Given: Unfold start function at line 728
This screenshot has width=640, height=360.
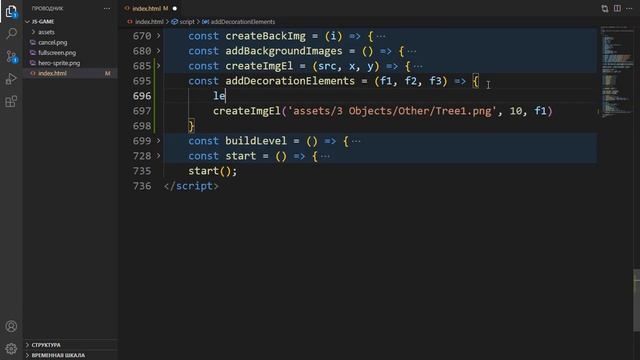Looking at the screenshot, I should (x=158, y=156).
